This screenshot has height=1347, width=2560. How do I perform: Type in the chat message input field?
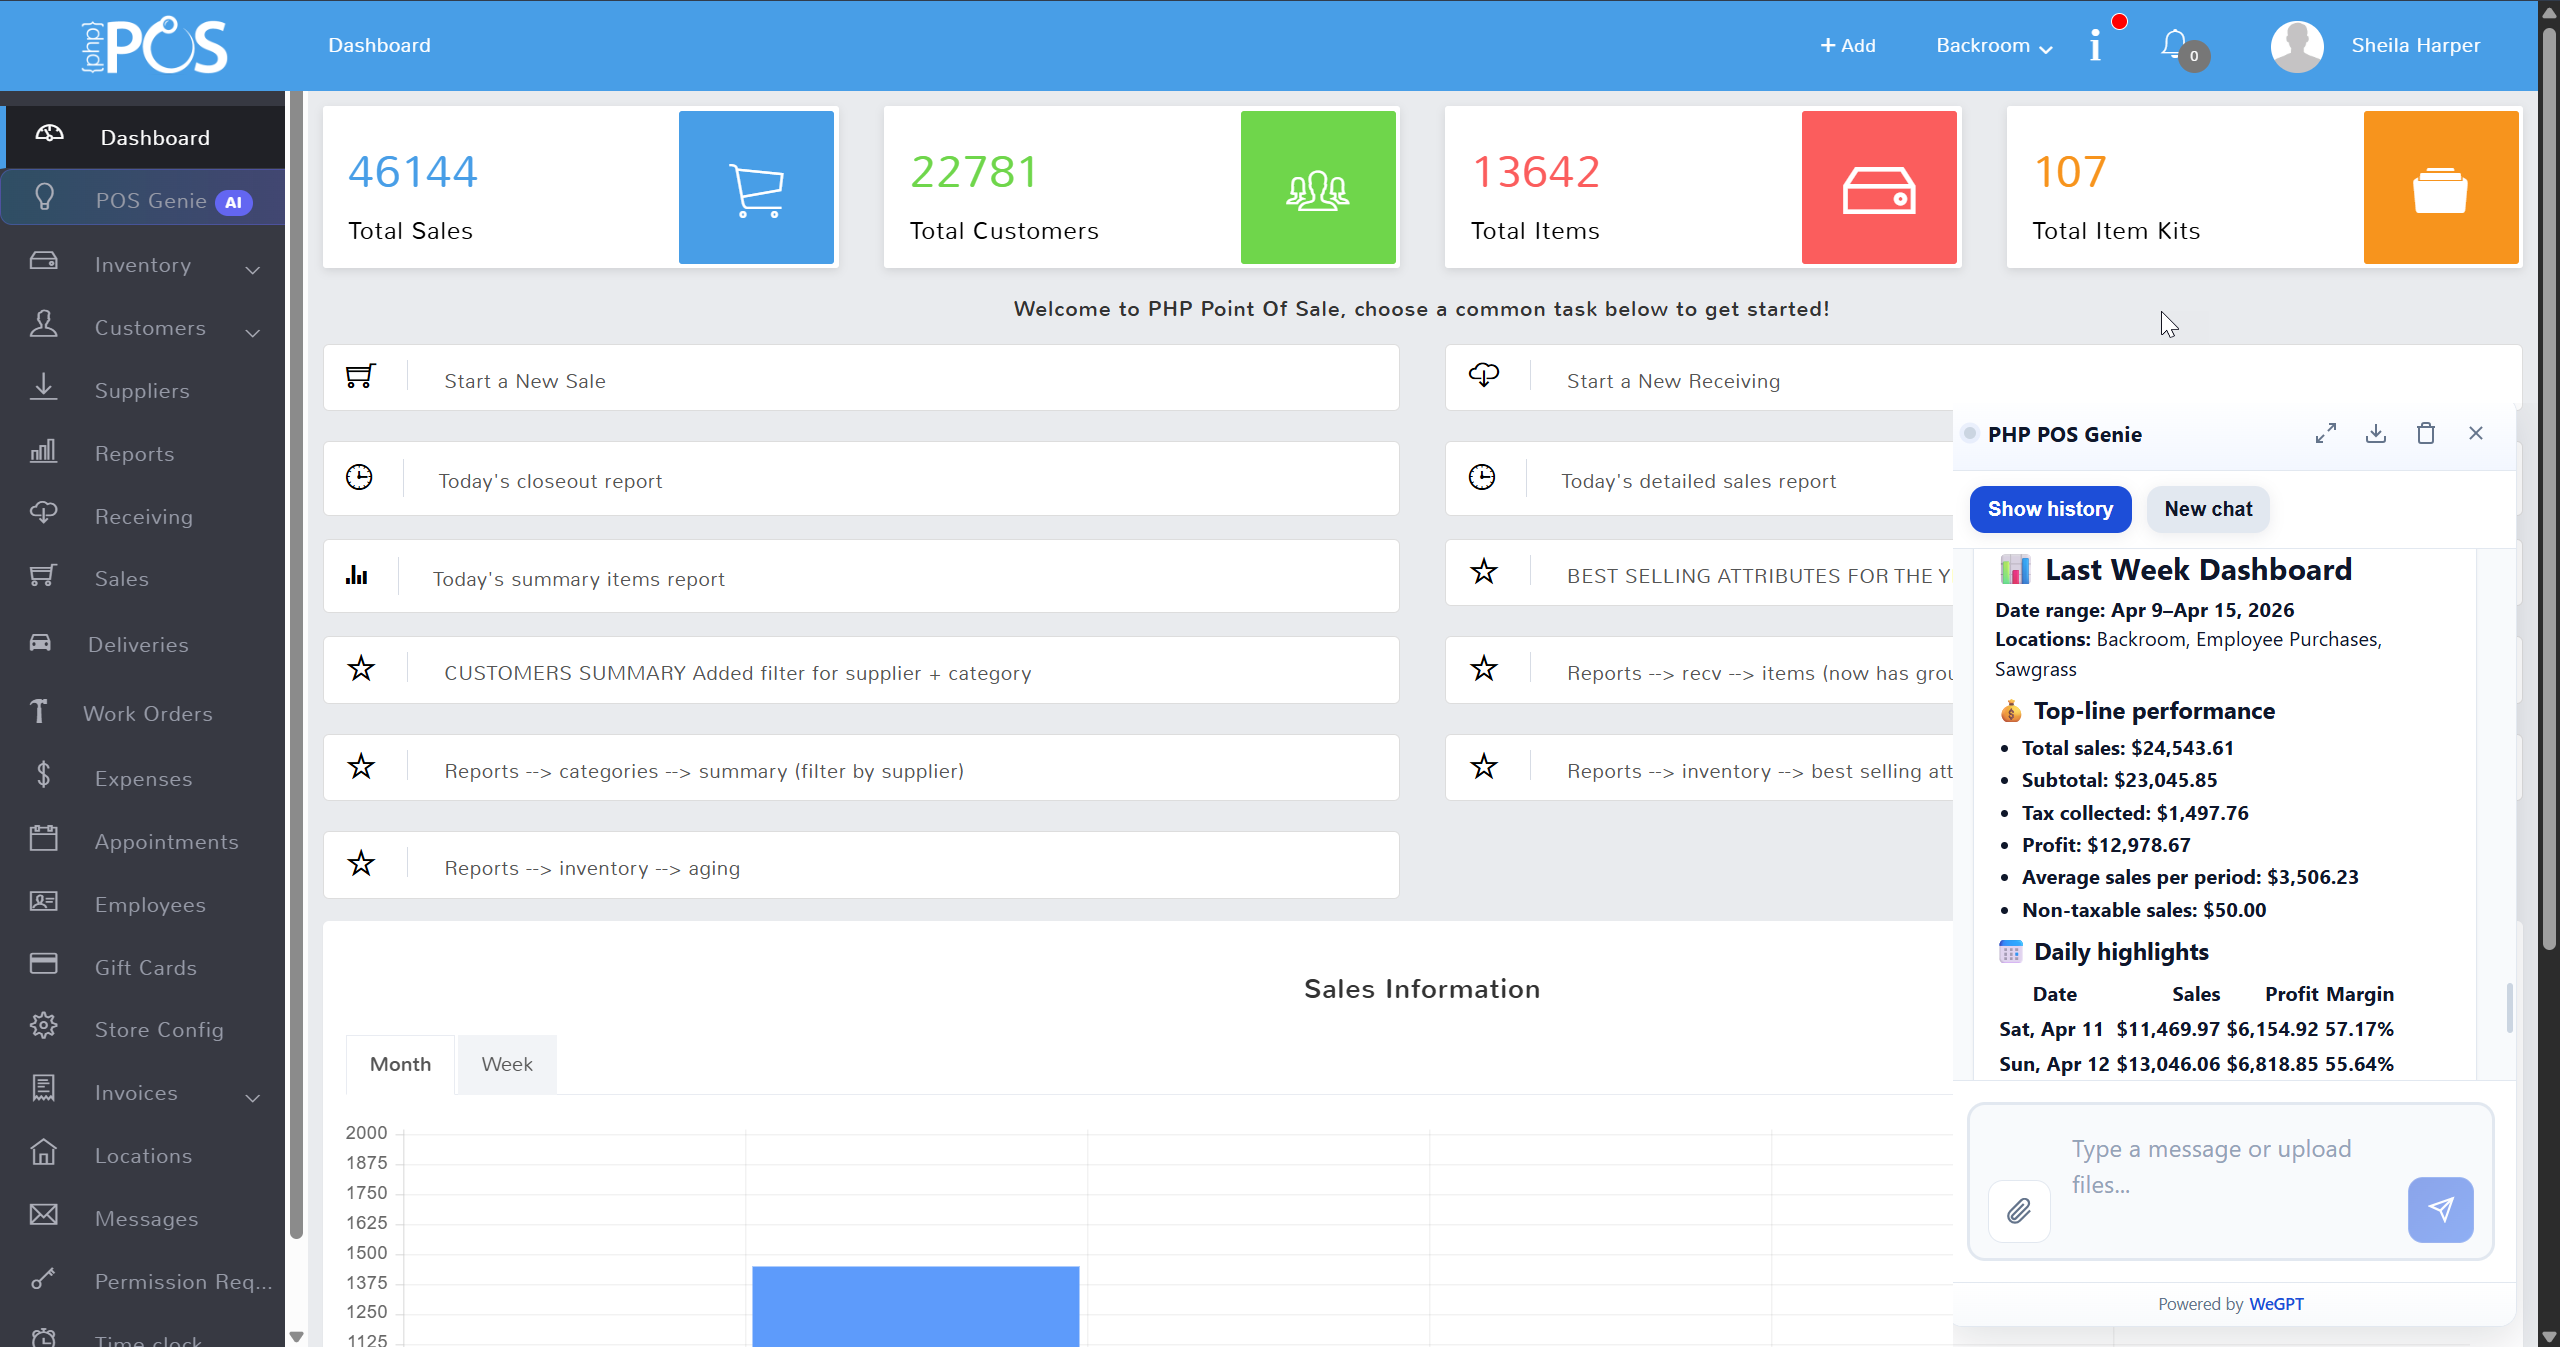[x=2210, y=1166]
